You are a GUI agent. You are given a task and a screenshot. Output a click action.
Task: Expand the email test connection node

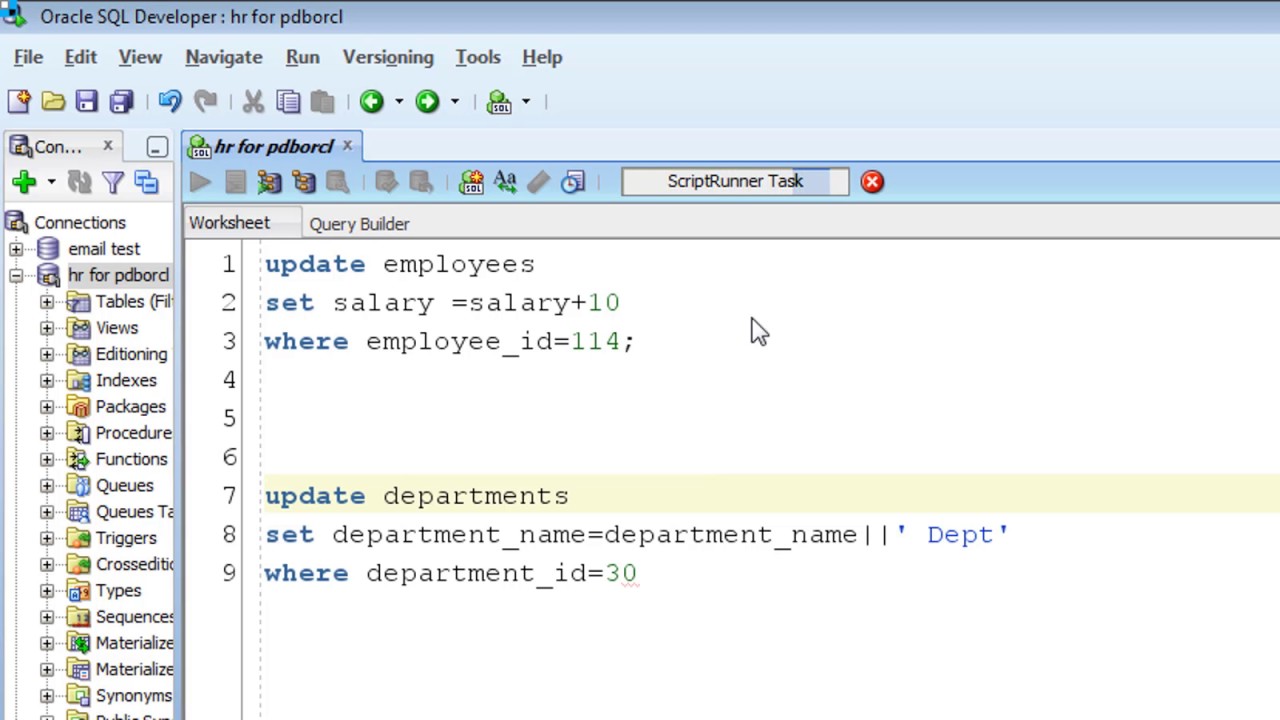[16, 249]
